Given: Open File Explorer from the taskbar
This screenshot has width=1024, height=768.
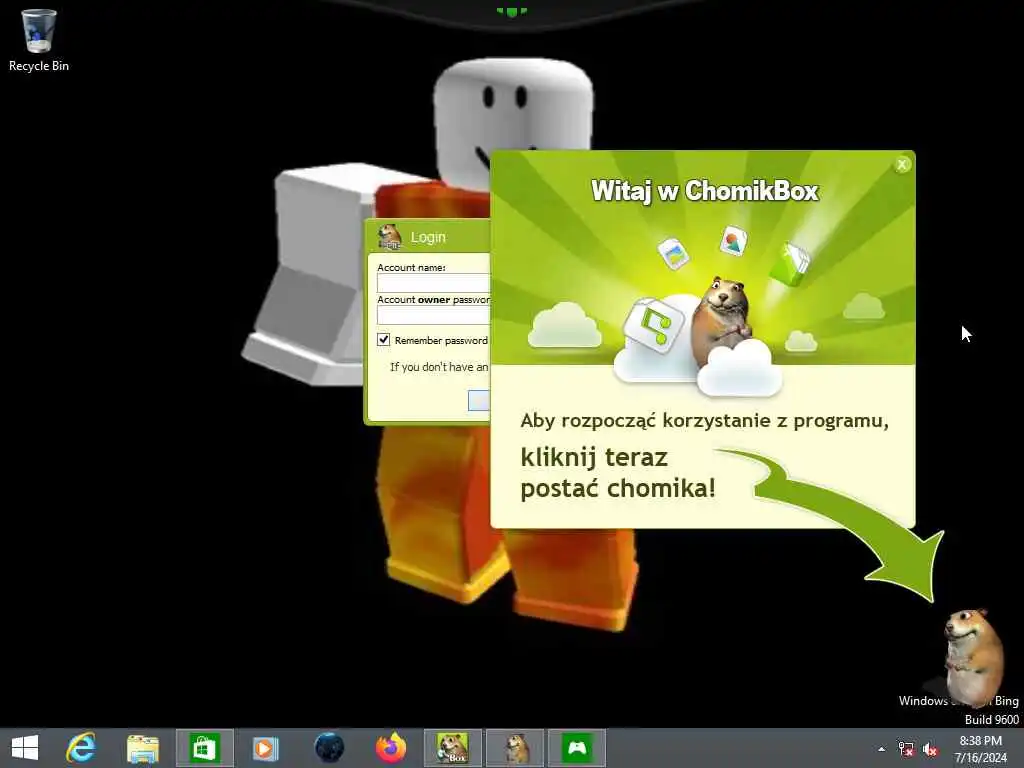Looking at the screenshot, I should click(142, 748).
